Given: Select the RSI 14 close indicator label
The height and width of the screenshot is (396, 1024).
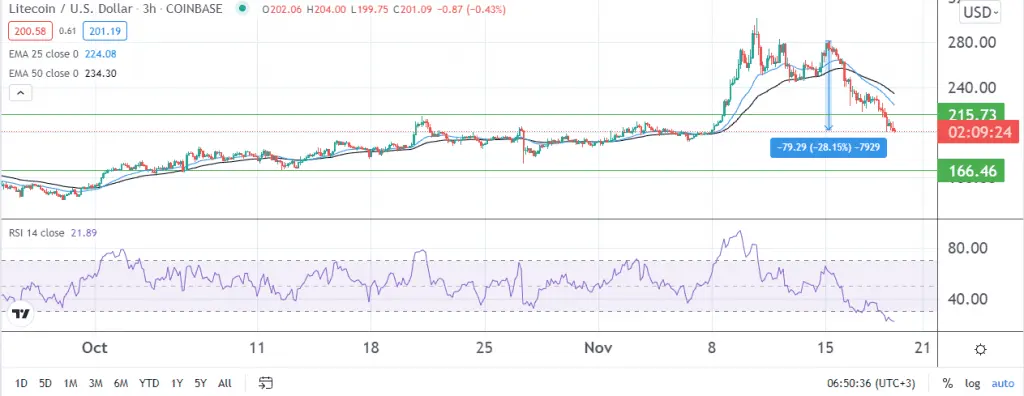Looking at the screenshot, I should pyautogui.click(x=37, y=233).
